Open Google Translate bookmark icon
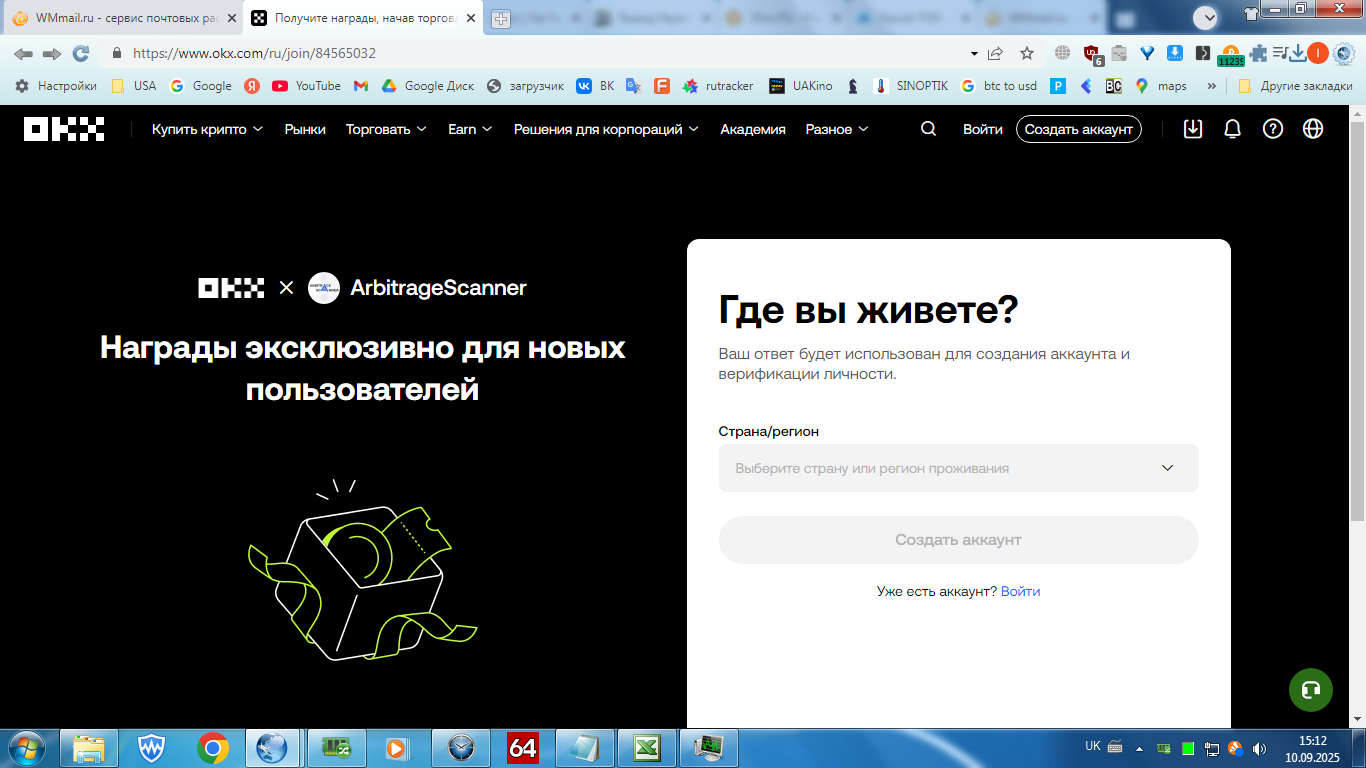Viewport: 1366px width, 768px height. click(x=633, y=86)
